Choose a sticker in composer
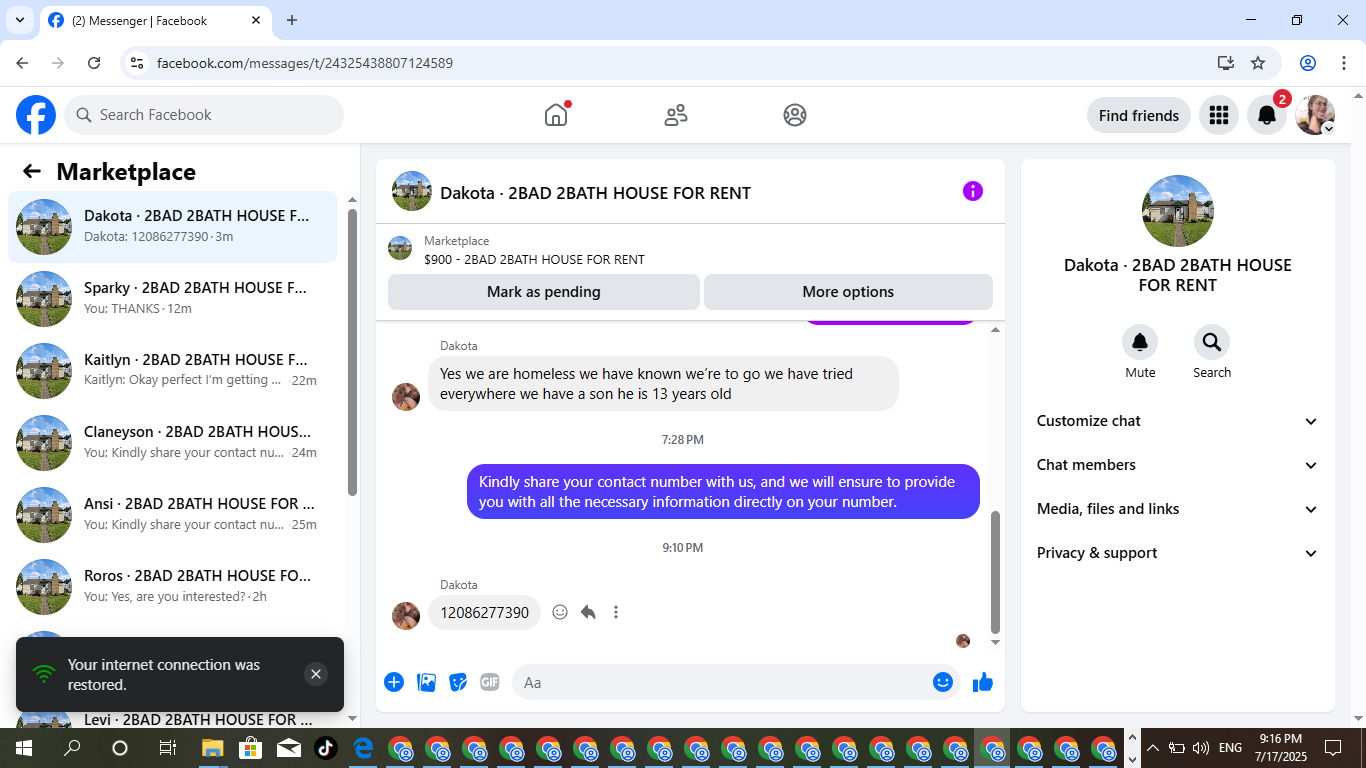The width and height of the screenshot is (1366, 768). pyautogui.click(x=458, y=682)
